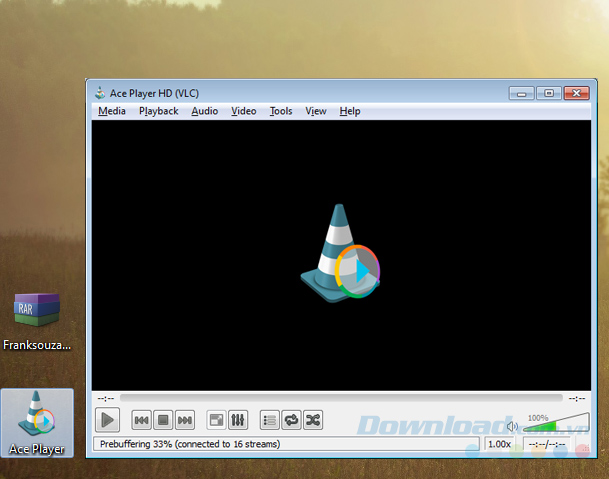Toggle the playlist view icon

(x=269, y=420)
